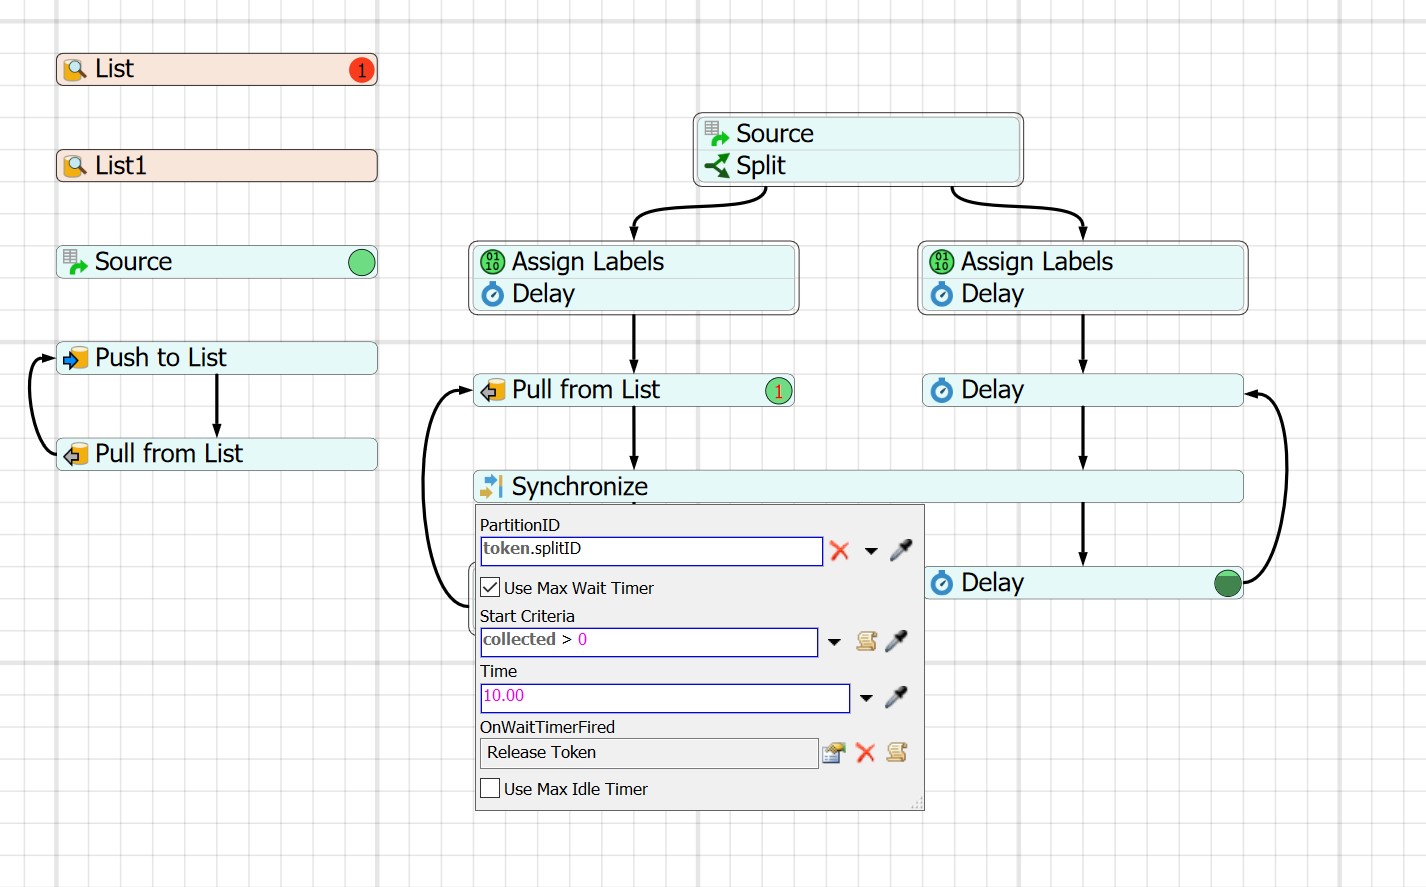Click the Time field eyedropper sampler
The height and width of the screenshot is (887, 1426).
point(896,697)
